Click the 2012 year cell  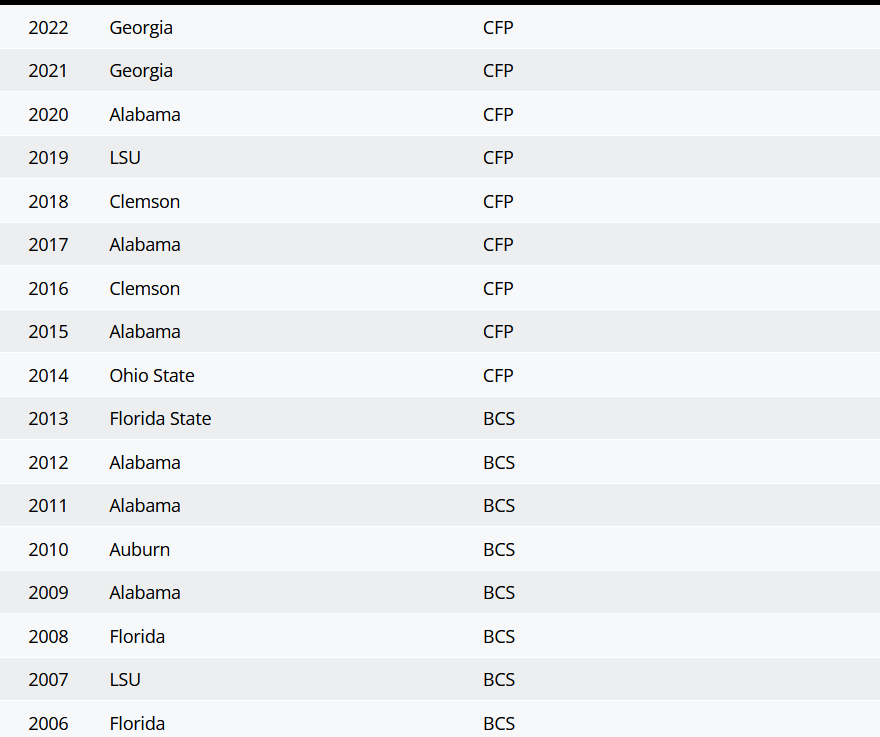tap(48, 463)
